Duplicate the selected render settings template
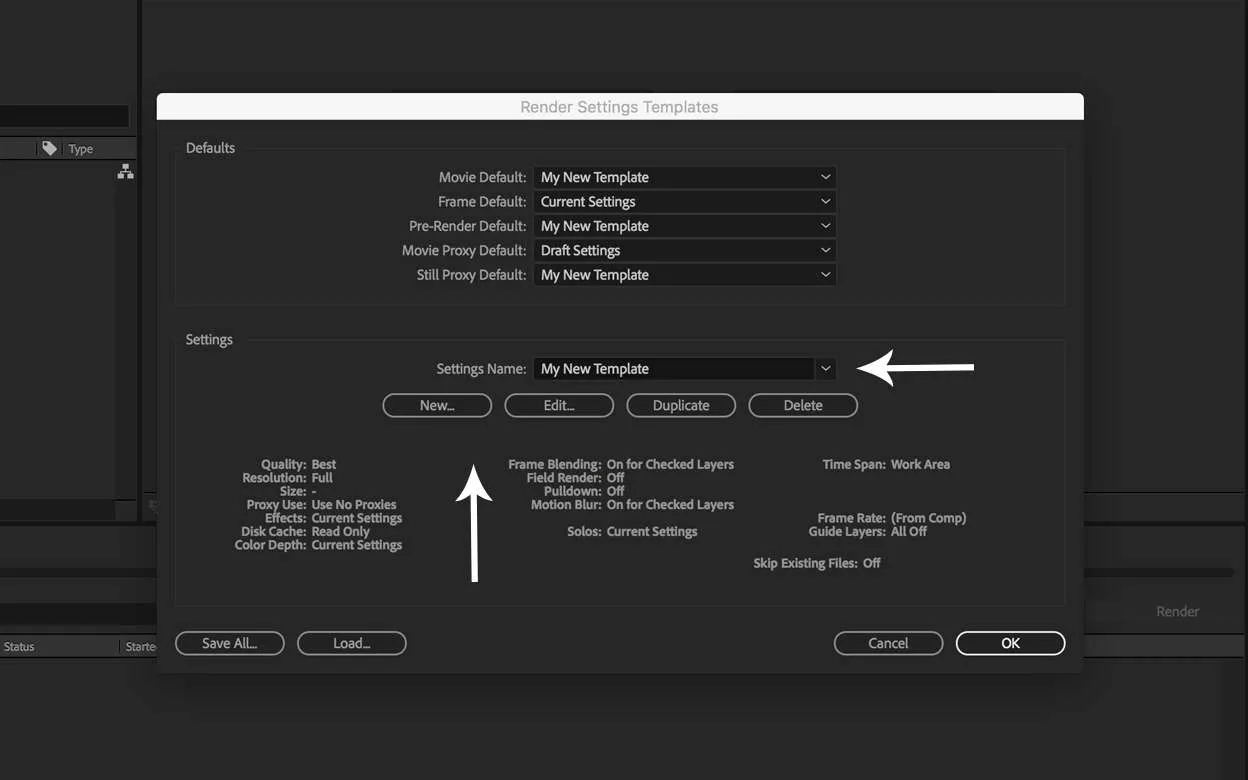1248x780 pixels. [x=681, y=406]
